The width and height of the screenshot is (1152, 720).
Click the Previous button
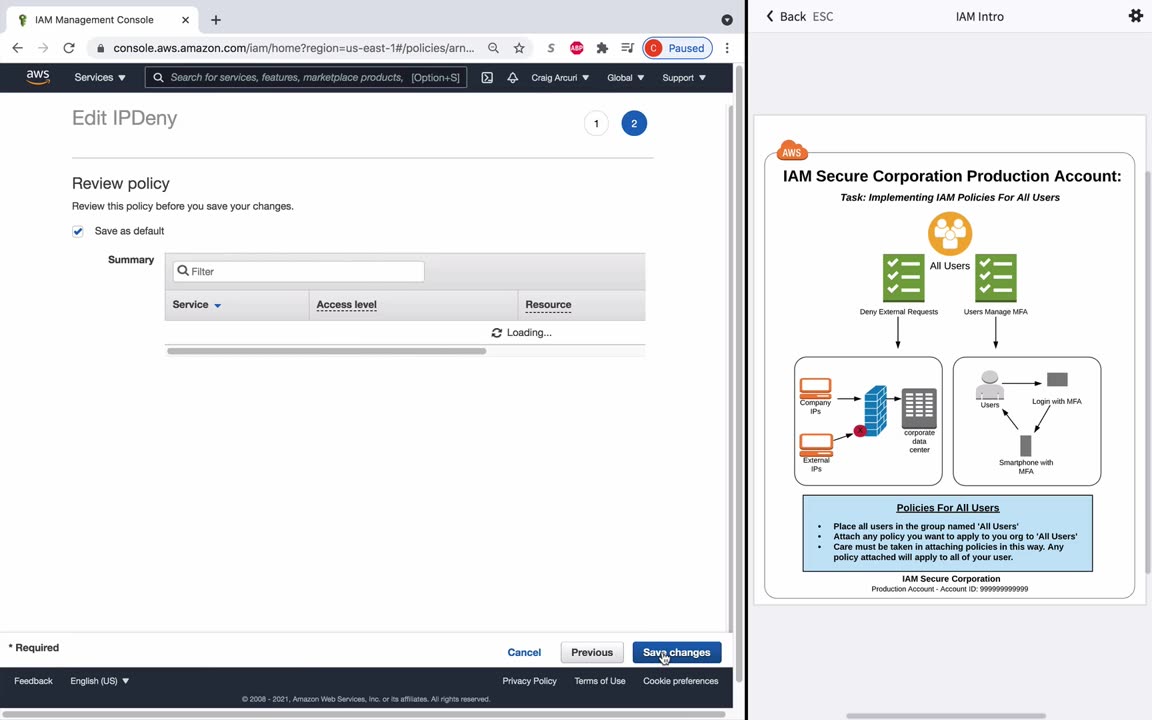(x=591, y=652)
